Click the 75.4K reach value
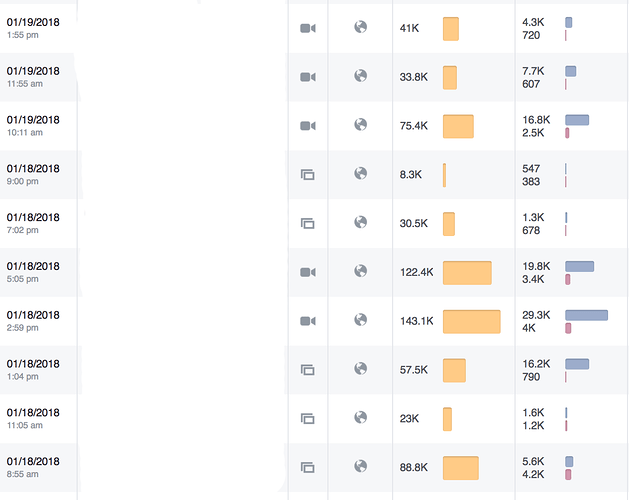Image resolution: width=629 pixels, height=500 pixels. click(414, 126)
